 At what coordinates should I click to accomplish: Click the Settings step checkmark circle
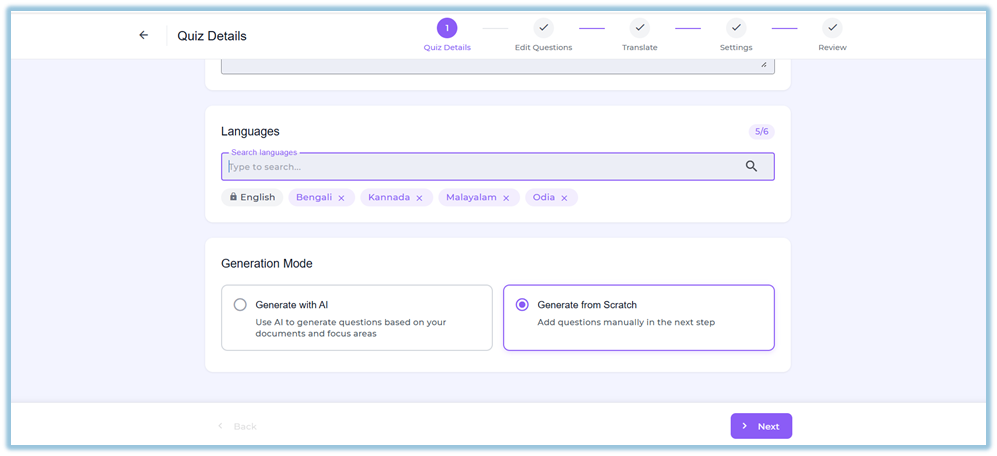736,28
